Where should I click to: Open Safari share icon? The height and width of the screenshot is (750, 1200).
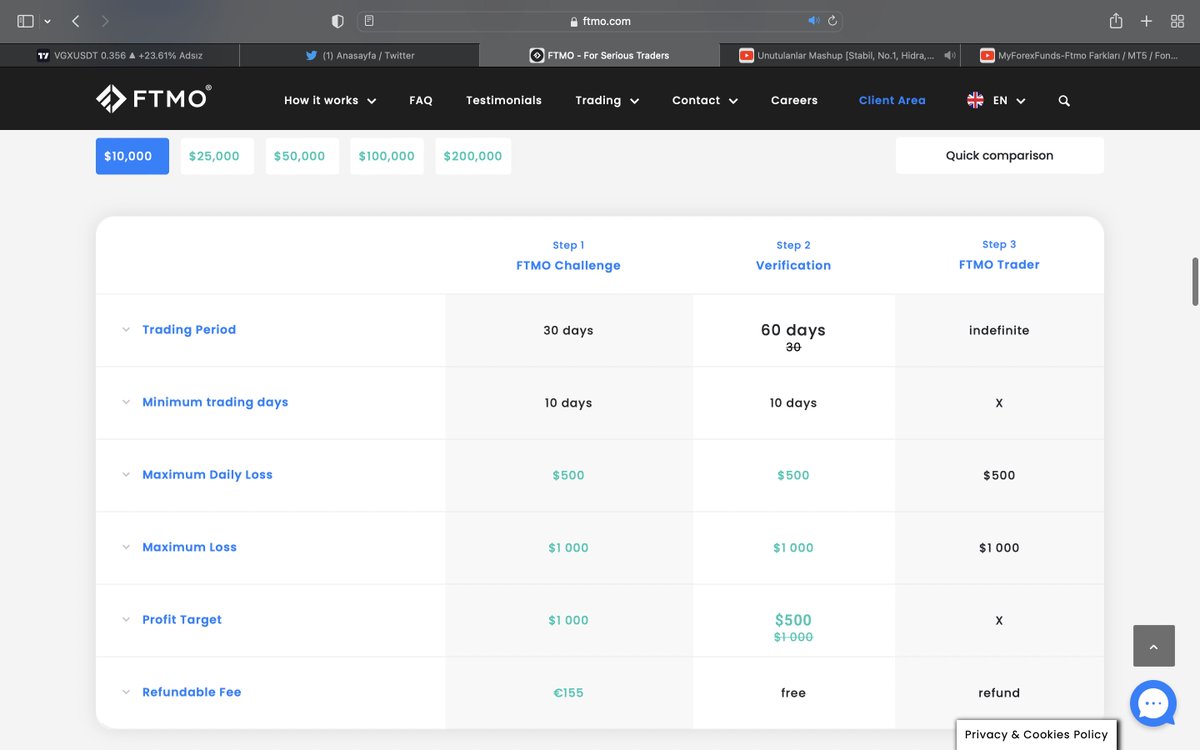1116,21
